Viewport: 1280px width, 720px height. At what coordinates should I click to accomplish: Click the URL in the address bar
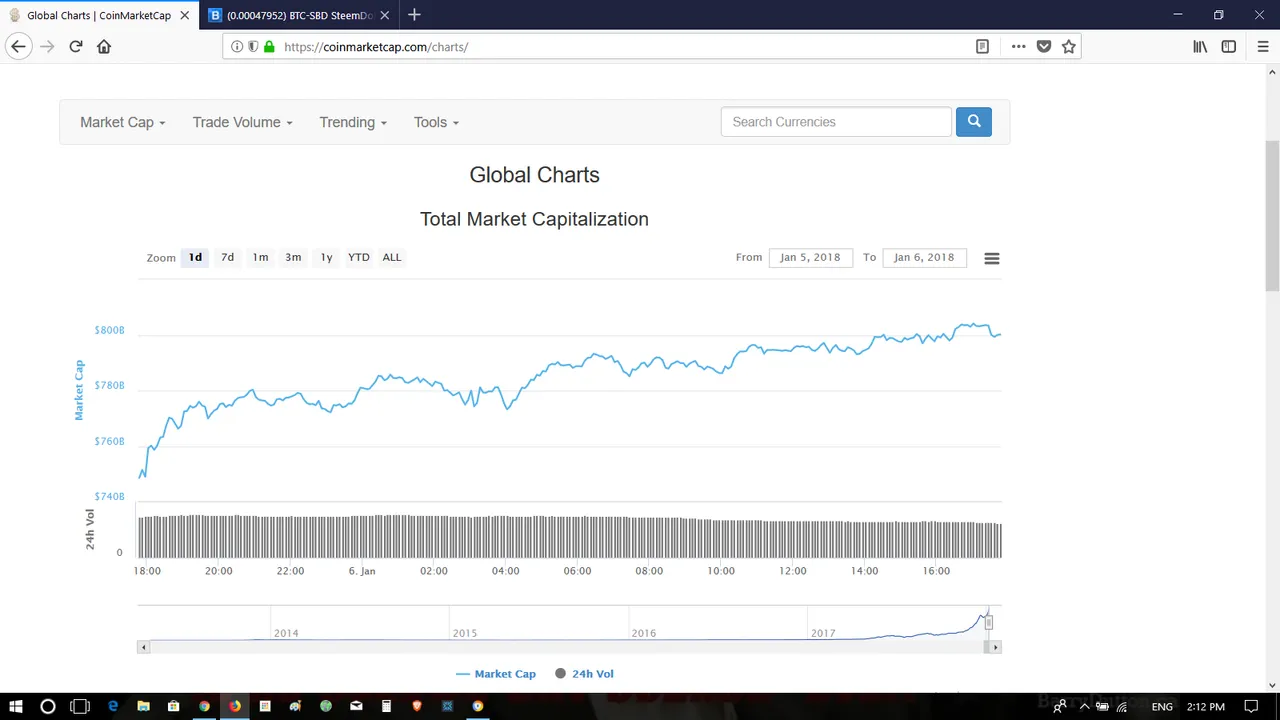click(x=376, y=47)
